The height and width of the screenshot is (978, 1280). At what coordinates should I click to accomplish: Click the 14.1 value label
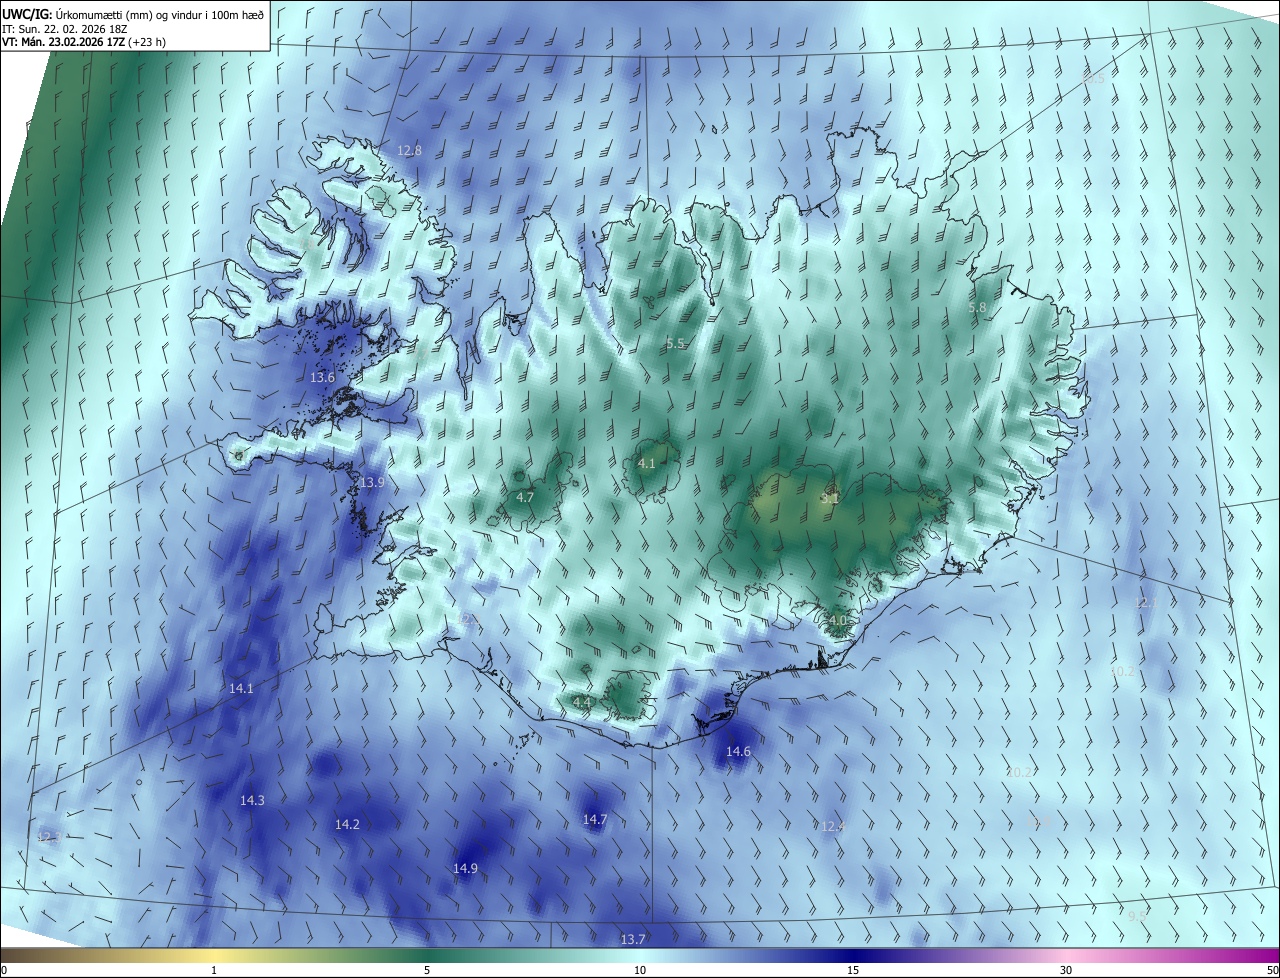(x=241, y=689)
